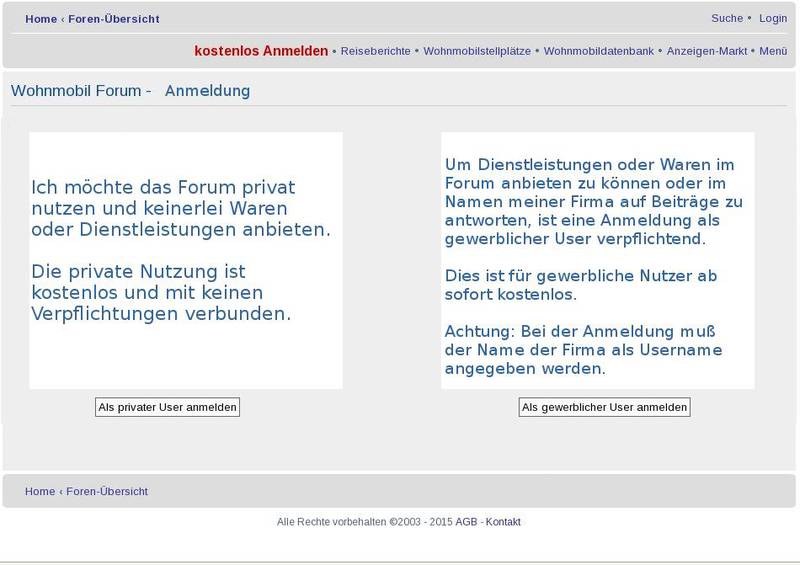The height and width of the screenshot is (565, 800).
Task: Click Als privater User anmelden button
Action: click(x=167, y=407)
